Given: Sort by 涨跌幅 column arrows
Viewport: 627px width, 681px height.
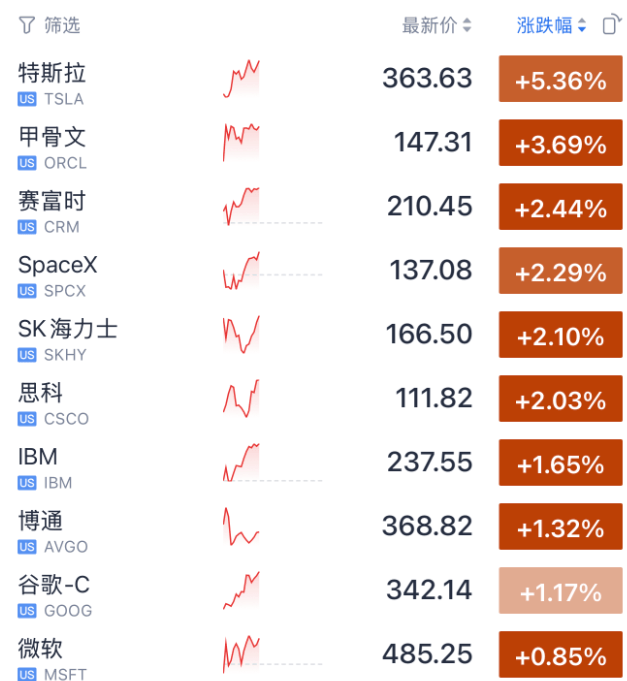Looking at the screenshot, I should tap(582, 25).
